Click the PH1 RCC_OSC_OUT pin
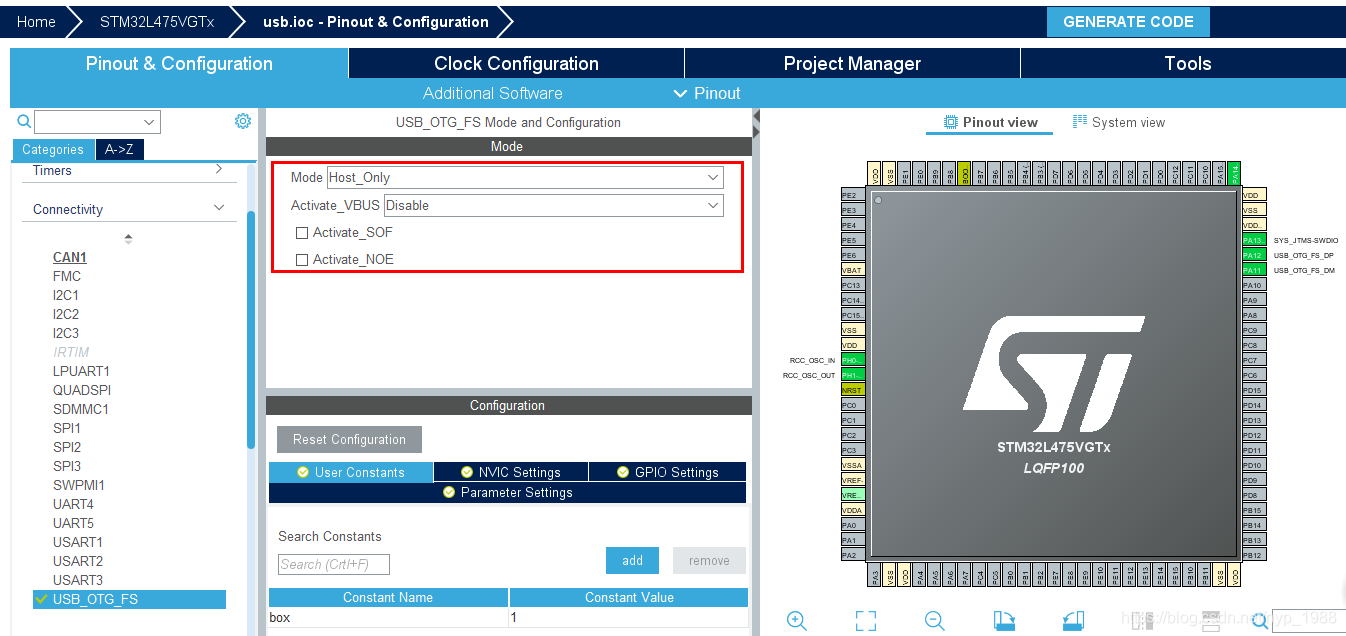The image size is (1346, 636). pyautogui.click(x=852, y=375)
